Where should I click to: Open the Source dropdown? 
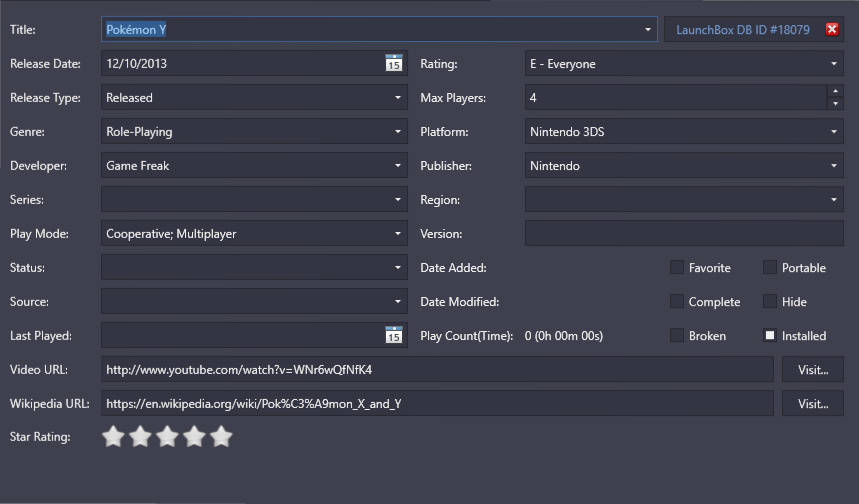(x=398, y=301)
